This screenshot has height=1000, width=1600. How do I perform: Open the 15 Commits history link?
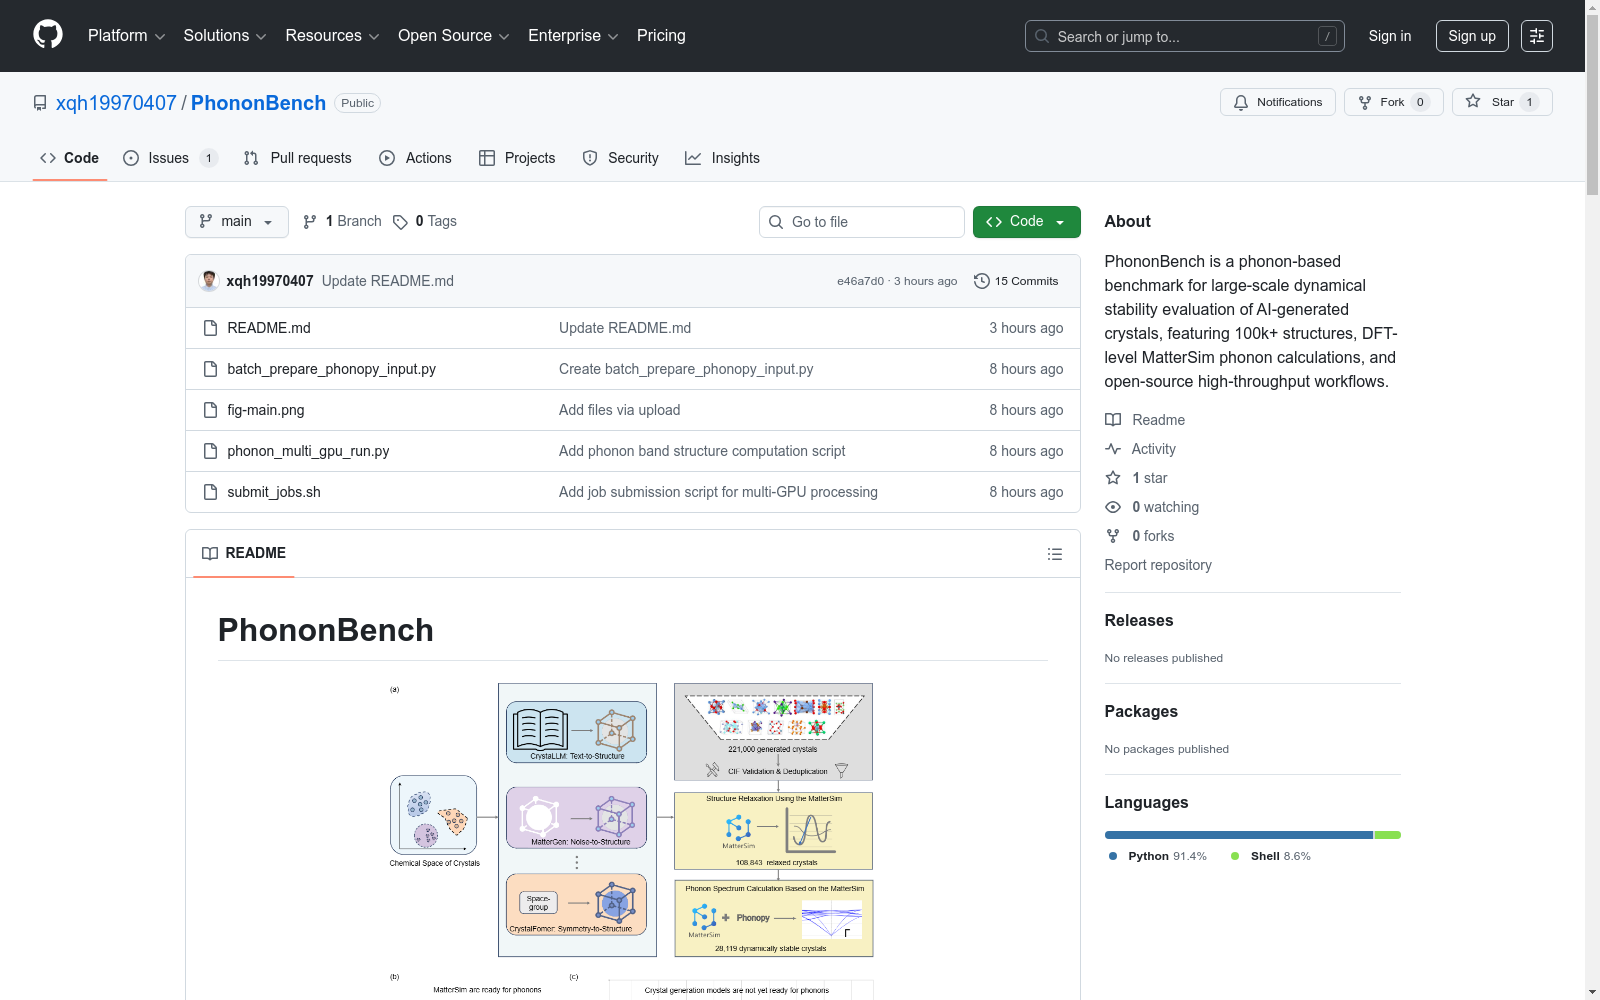click(1016, 281)
